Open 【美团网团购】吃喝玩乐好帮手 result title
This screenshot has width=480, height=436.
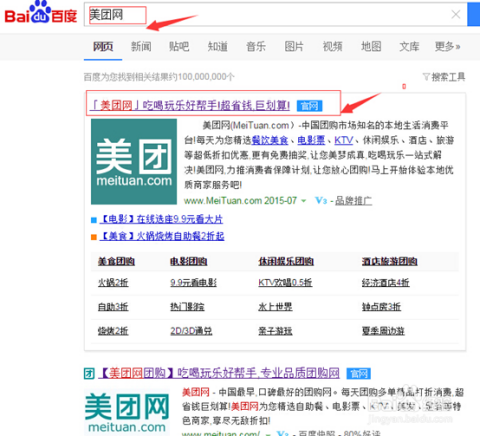click(x=219, y=373)
